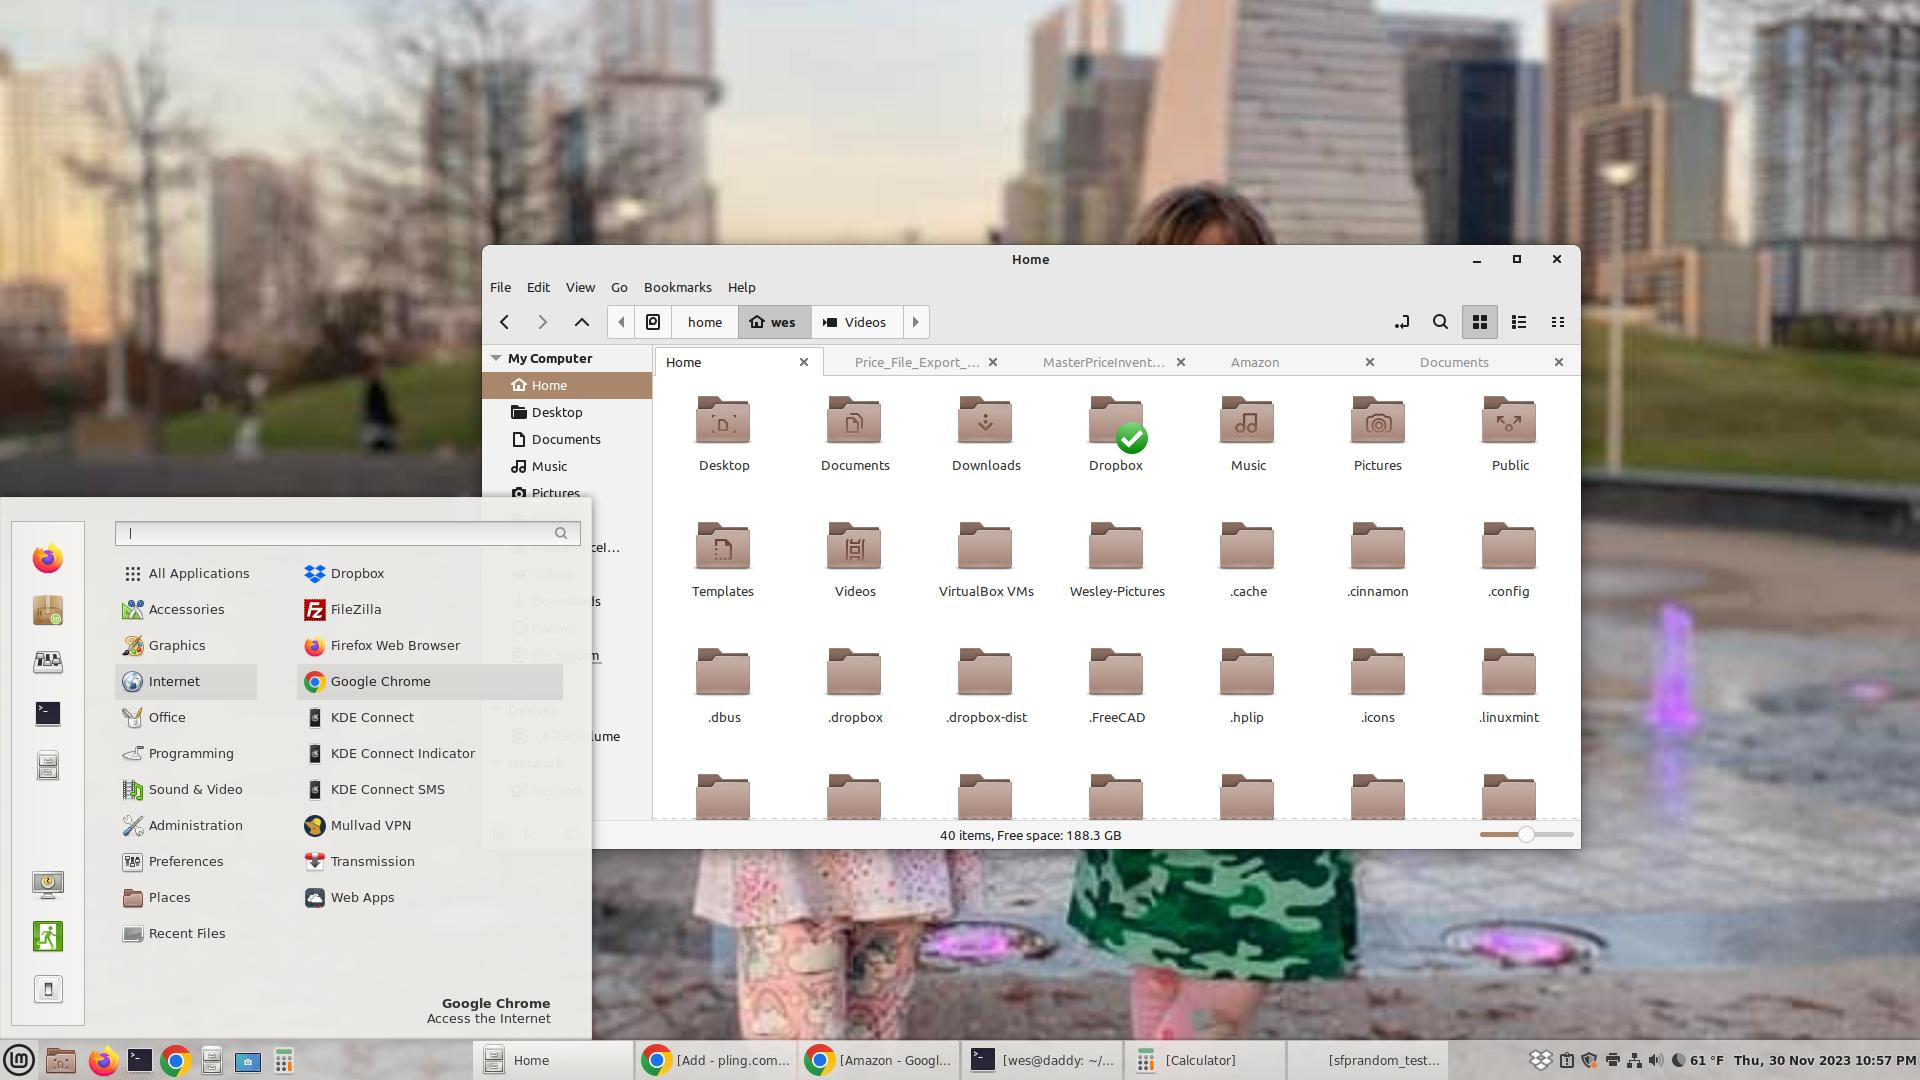Toggle location entry icon in file manager
The width and height of the screenshot is (1920, 1080).
[x=1402, y=322]
